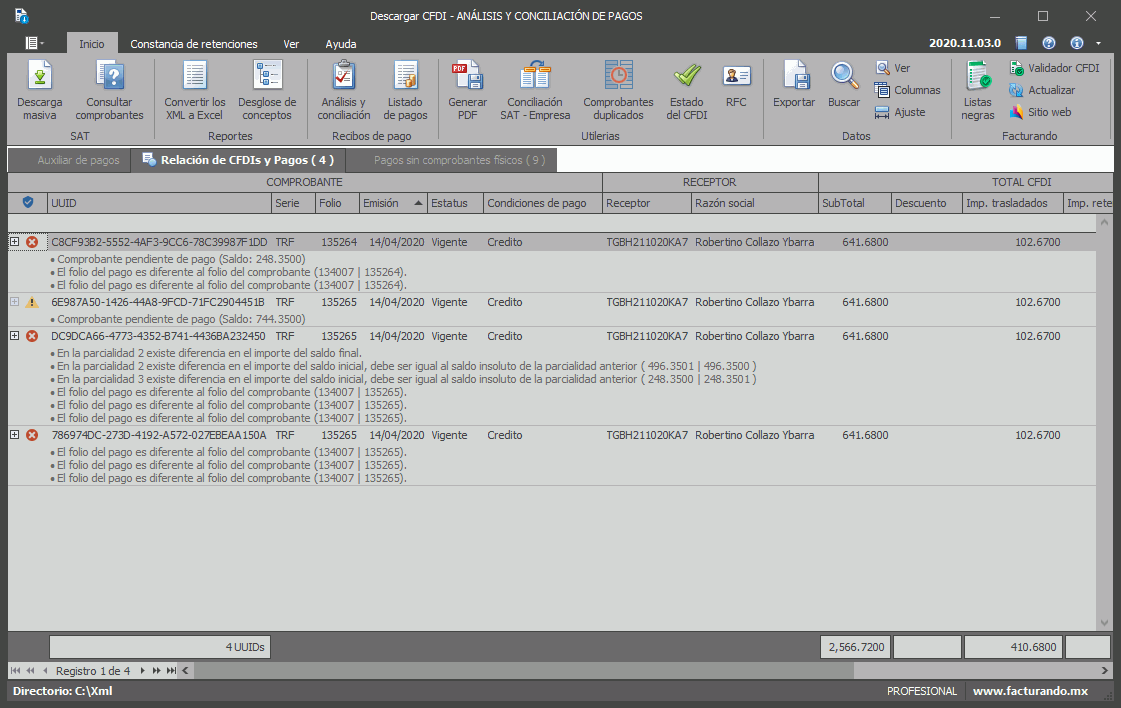Check Estado del CFDI
The height and width of the screenshot is (708, 1121).
click(x=687, y=91)
